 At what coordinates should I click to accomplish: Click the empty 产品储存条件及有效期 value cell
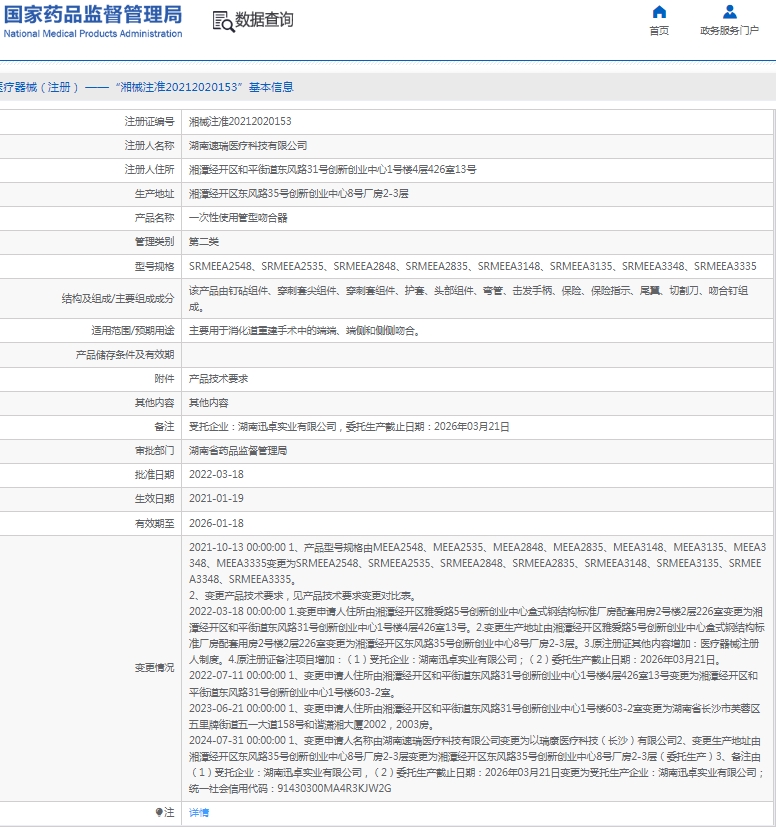click(477, 355)
